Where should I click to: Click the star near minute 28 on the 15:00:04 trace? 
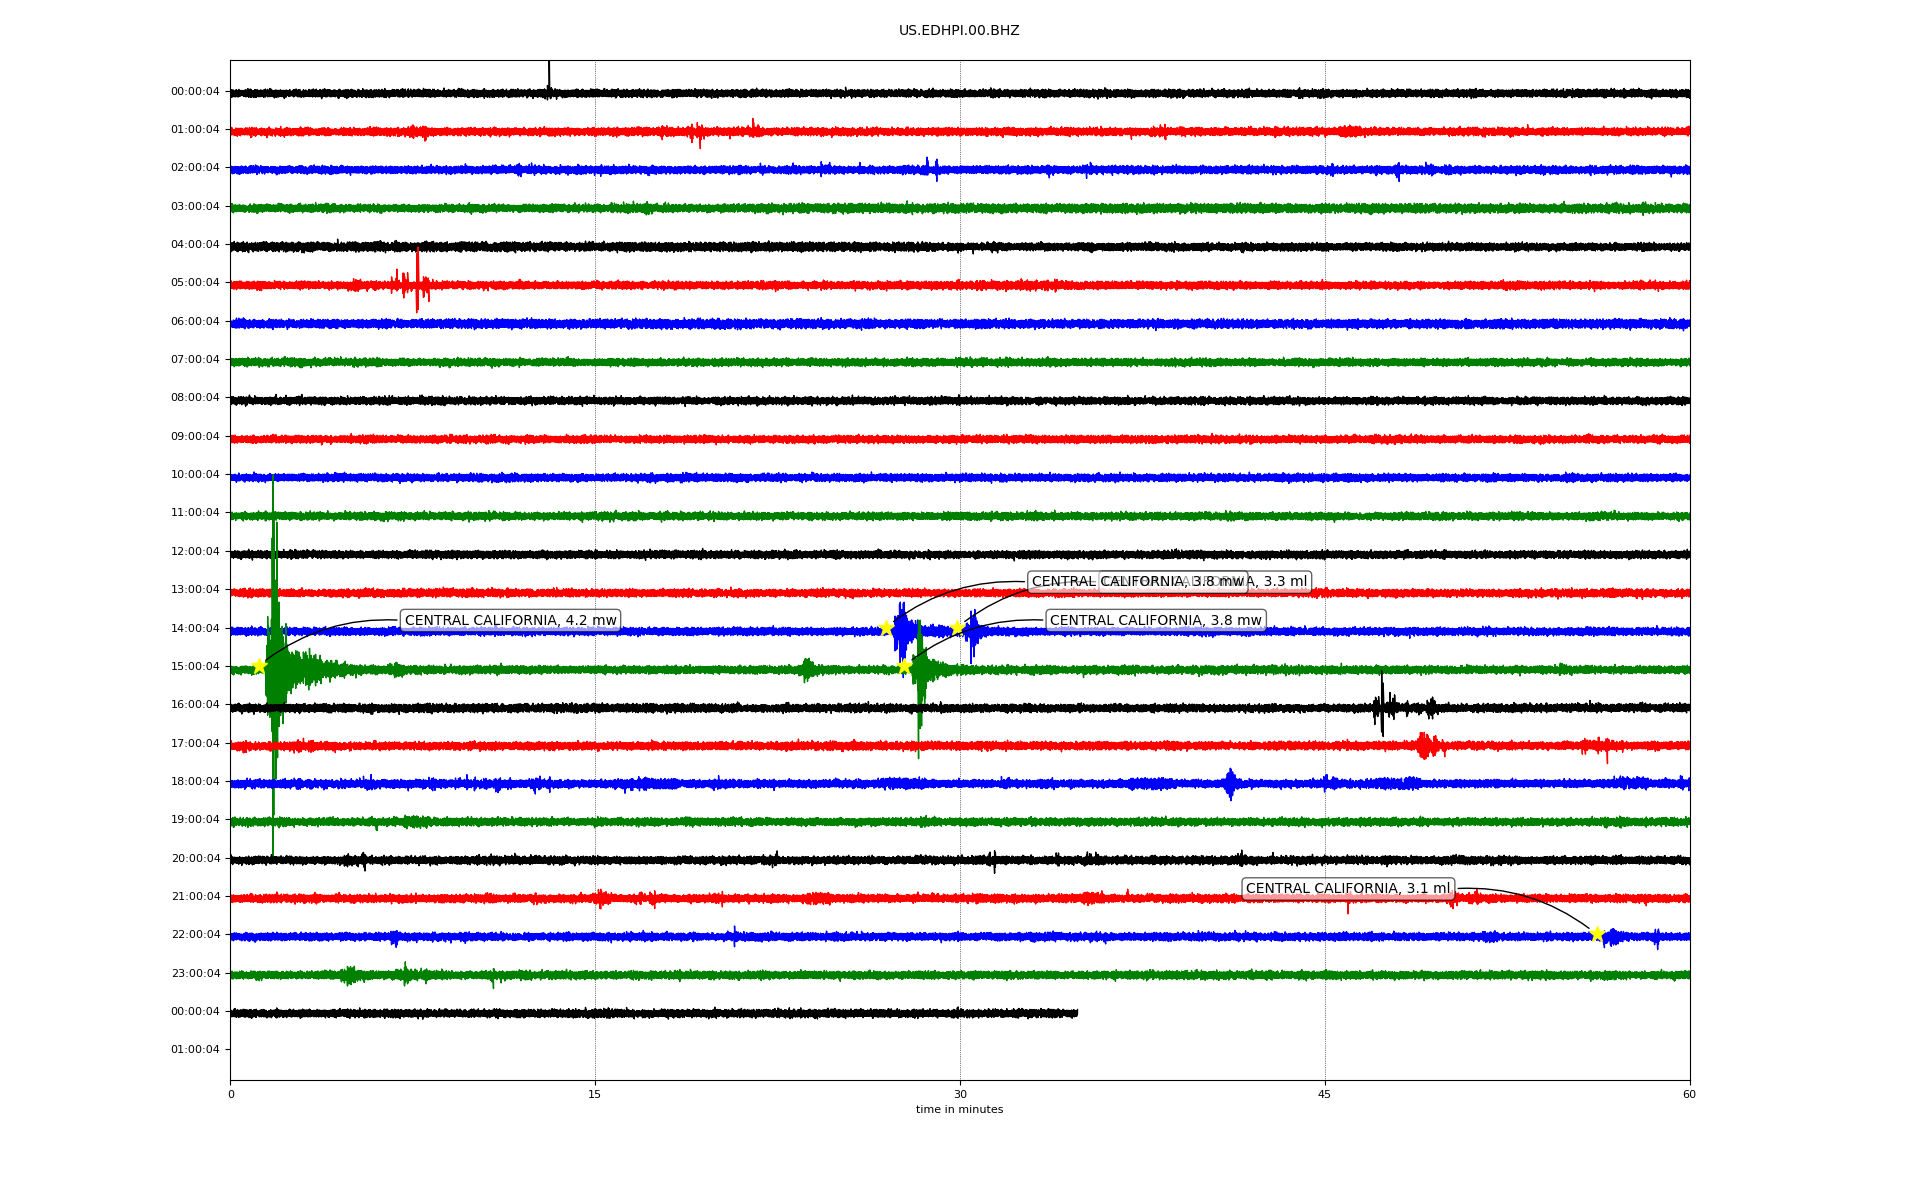[x=904, y=666]
